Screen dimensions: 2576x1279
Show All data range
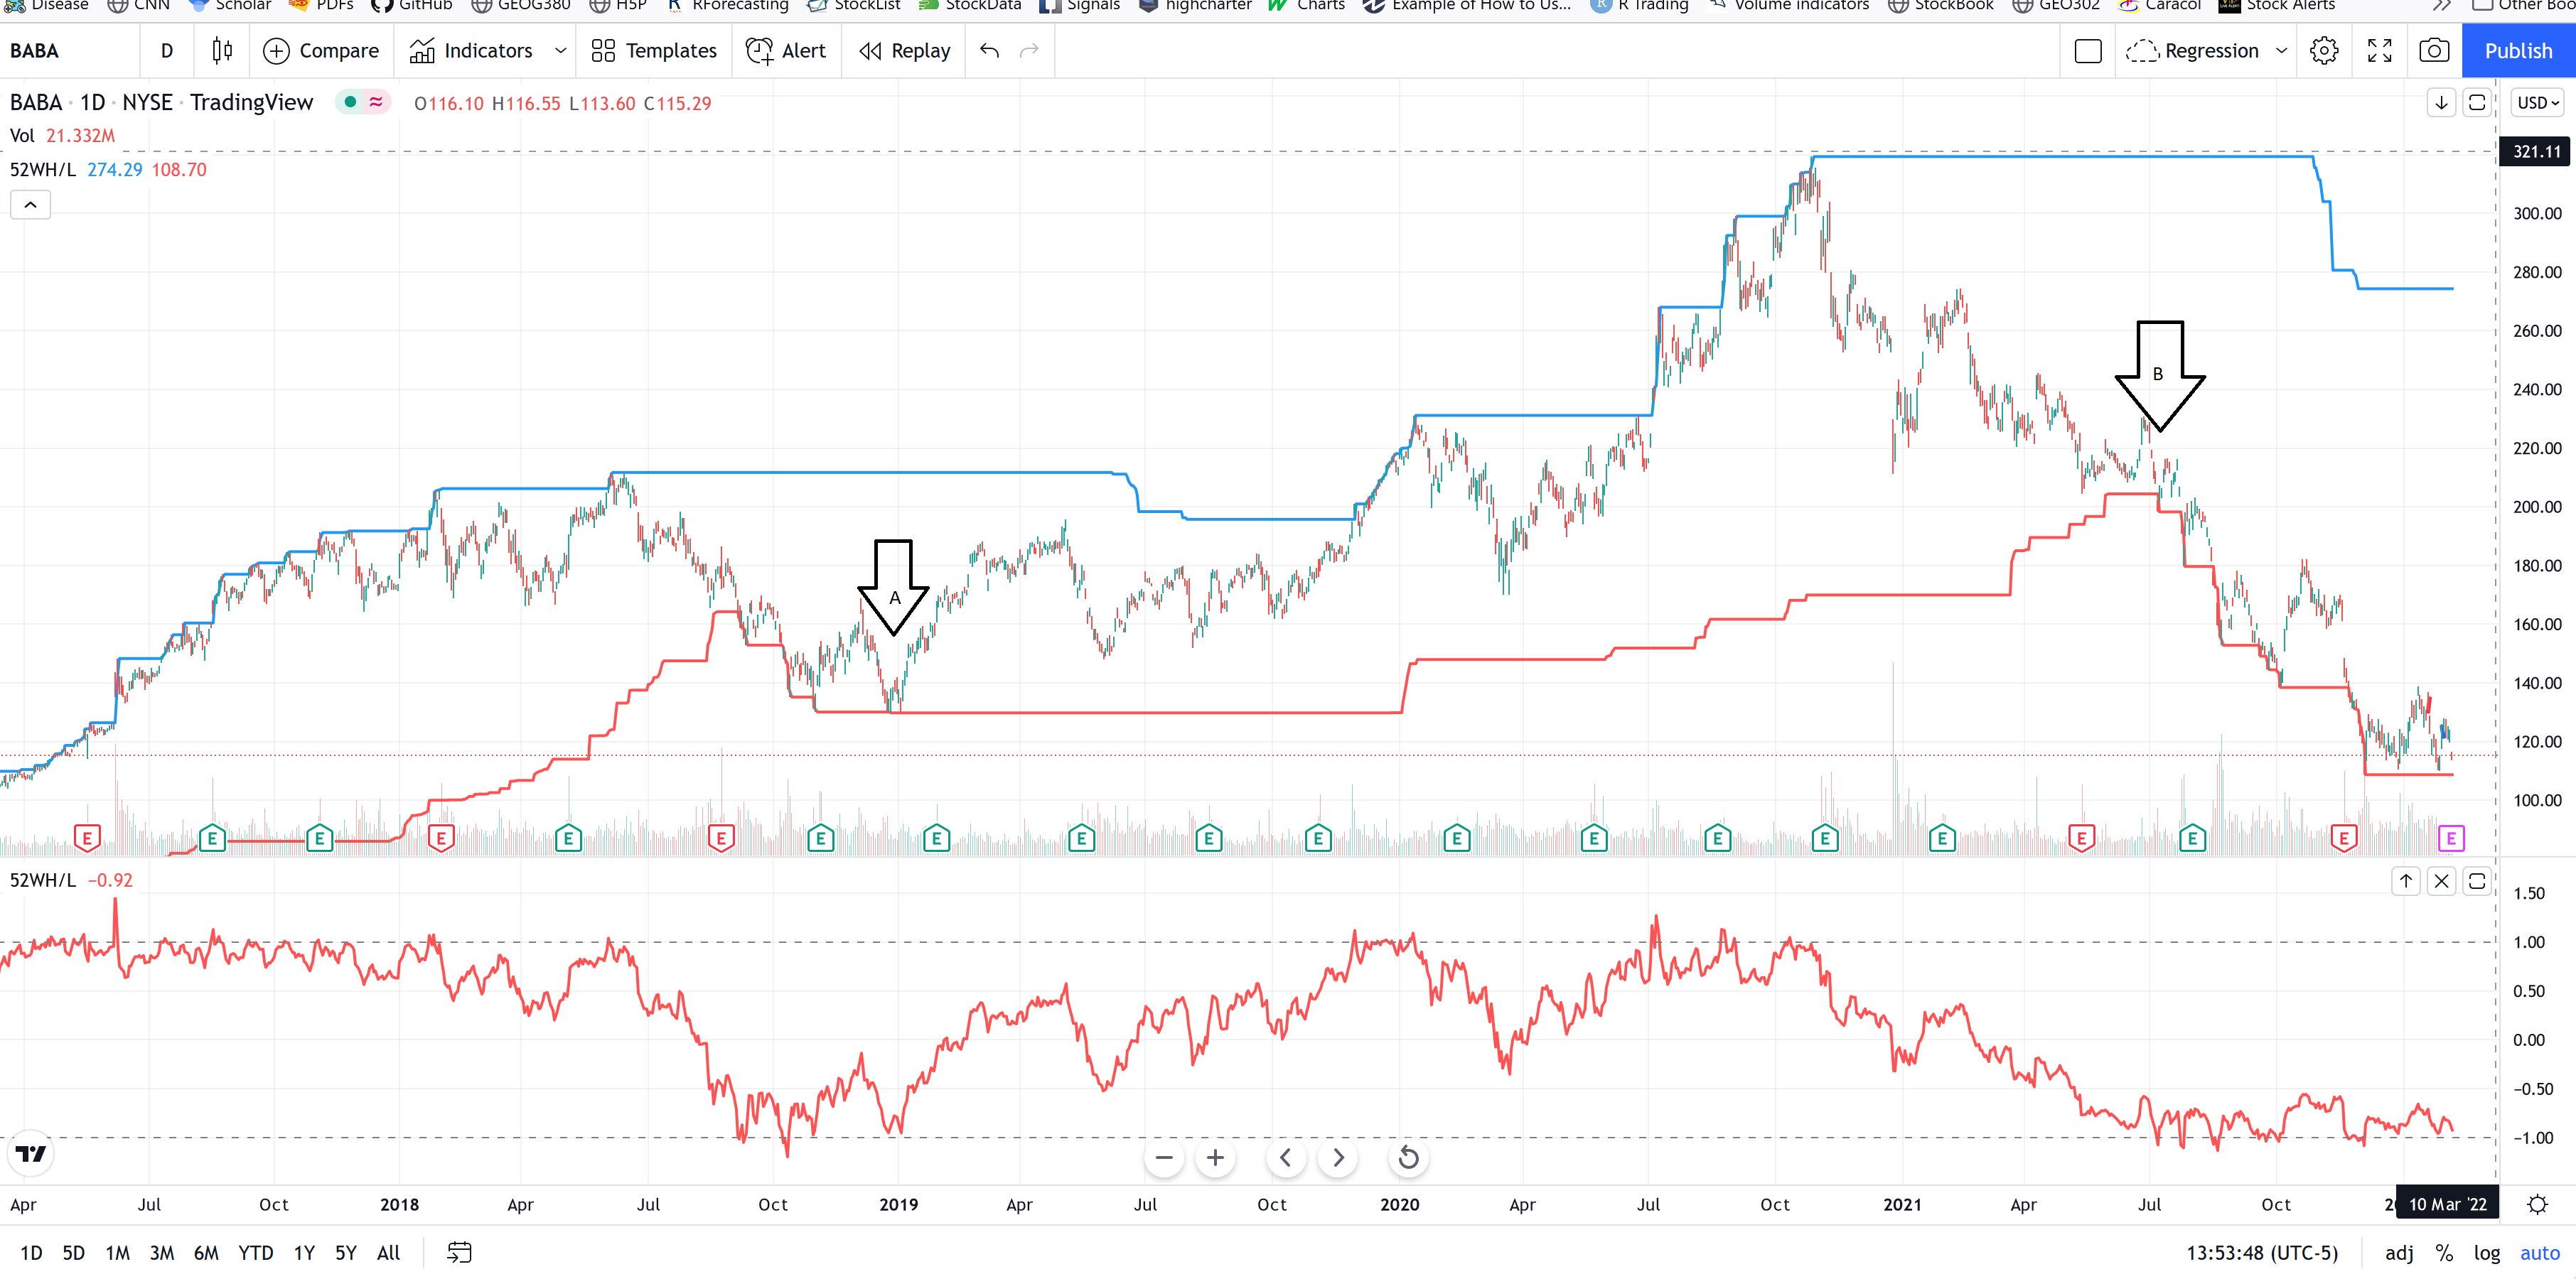(389, 1253)
